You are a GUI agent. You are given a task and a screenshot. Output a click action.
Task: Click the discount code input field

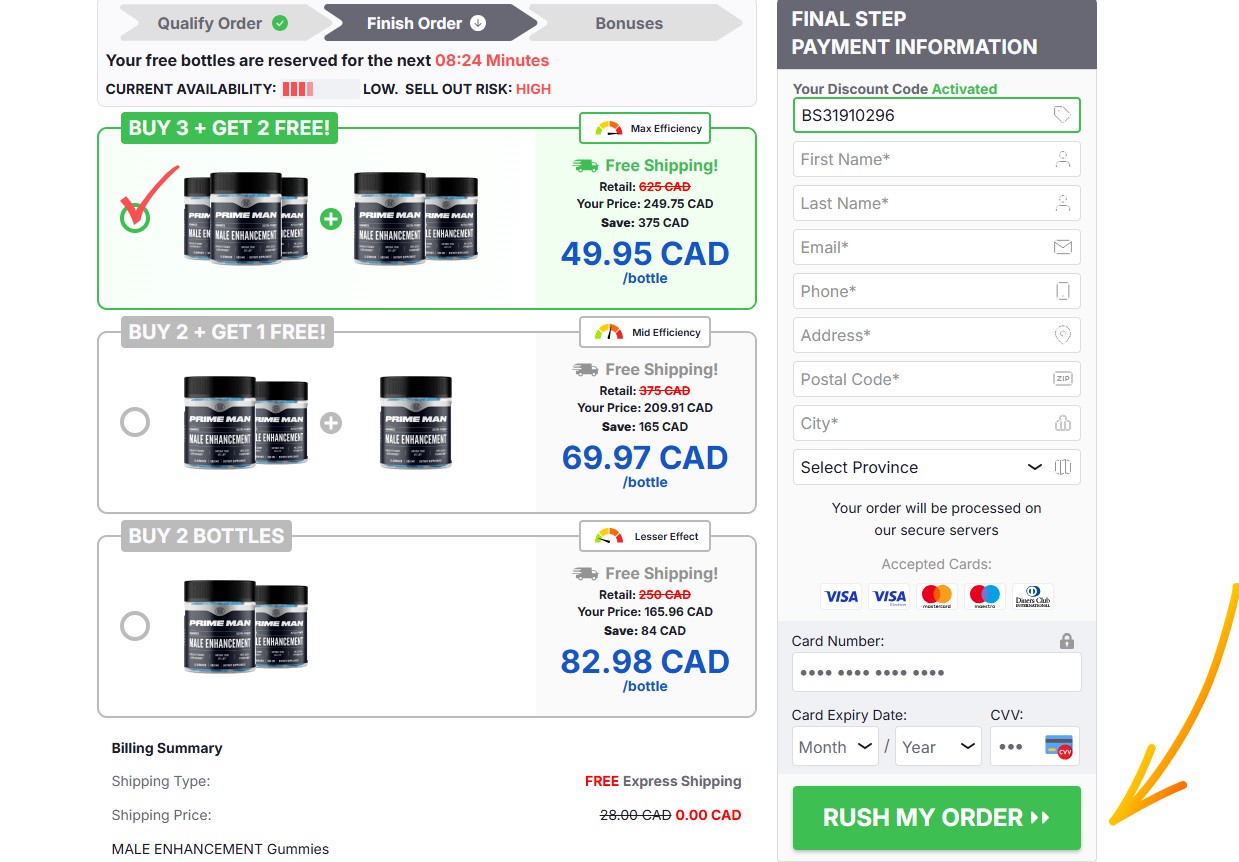(x=936, y=115)
